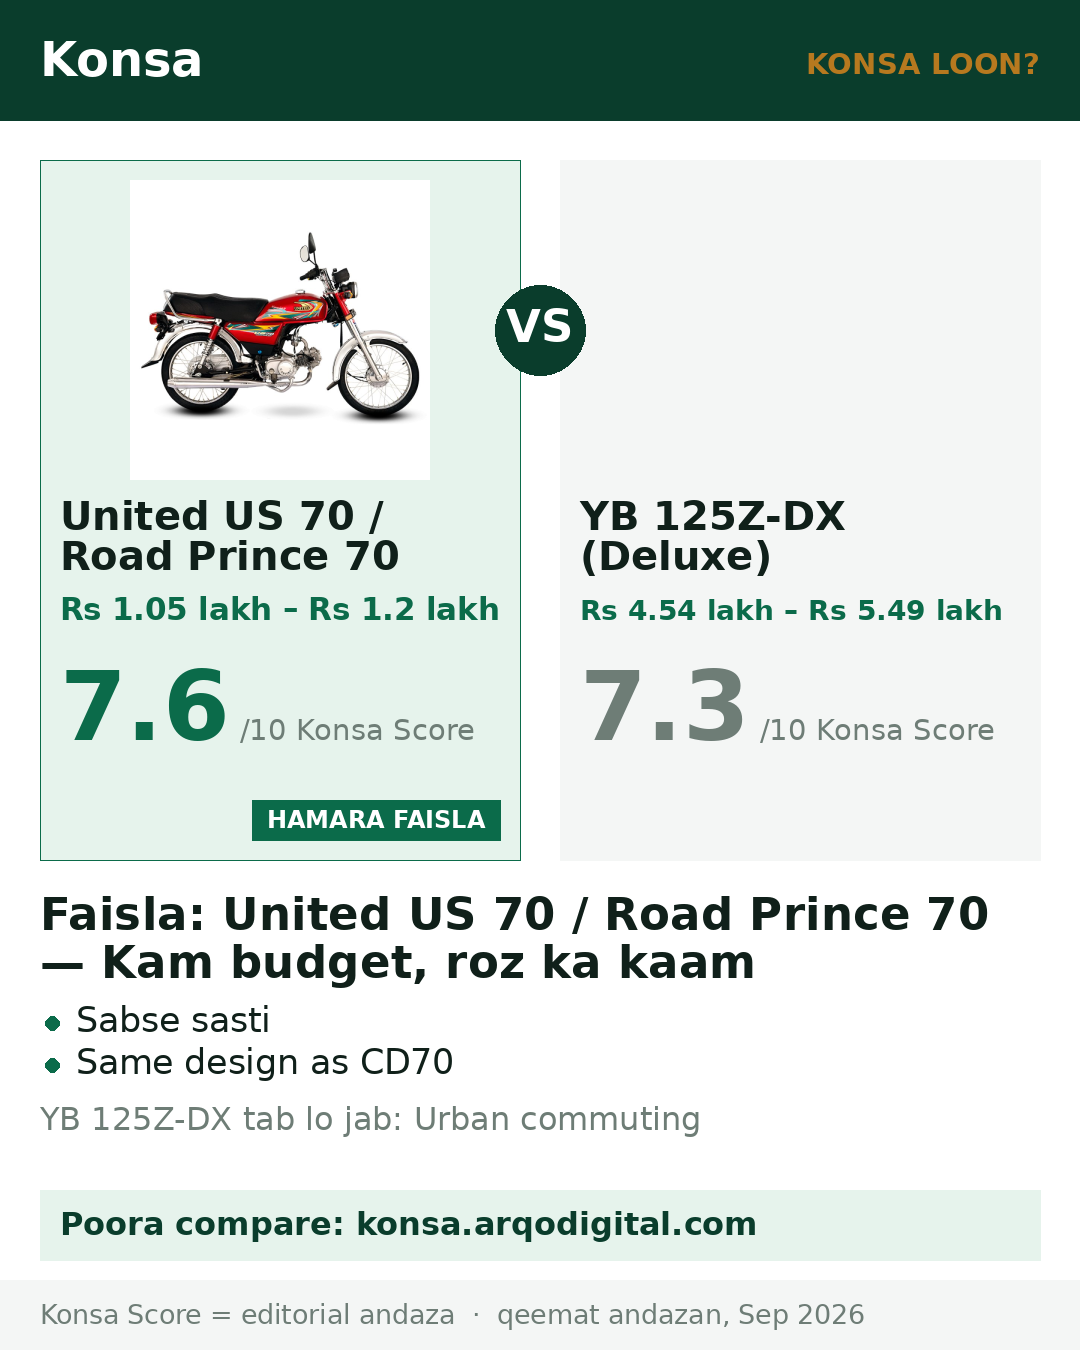This screenshot has width=1080, height=1350.
Task: Select the VS circle badge
Action: pos(540,330)
